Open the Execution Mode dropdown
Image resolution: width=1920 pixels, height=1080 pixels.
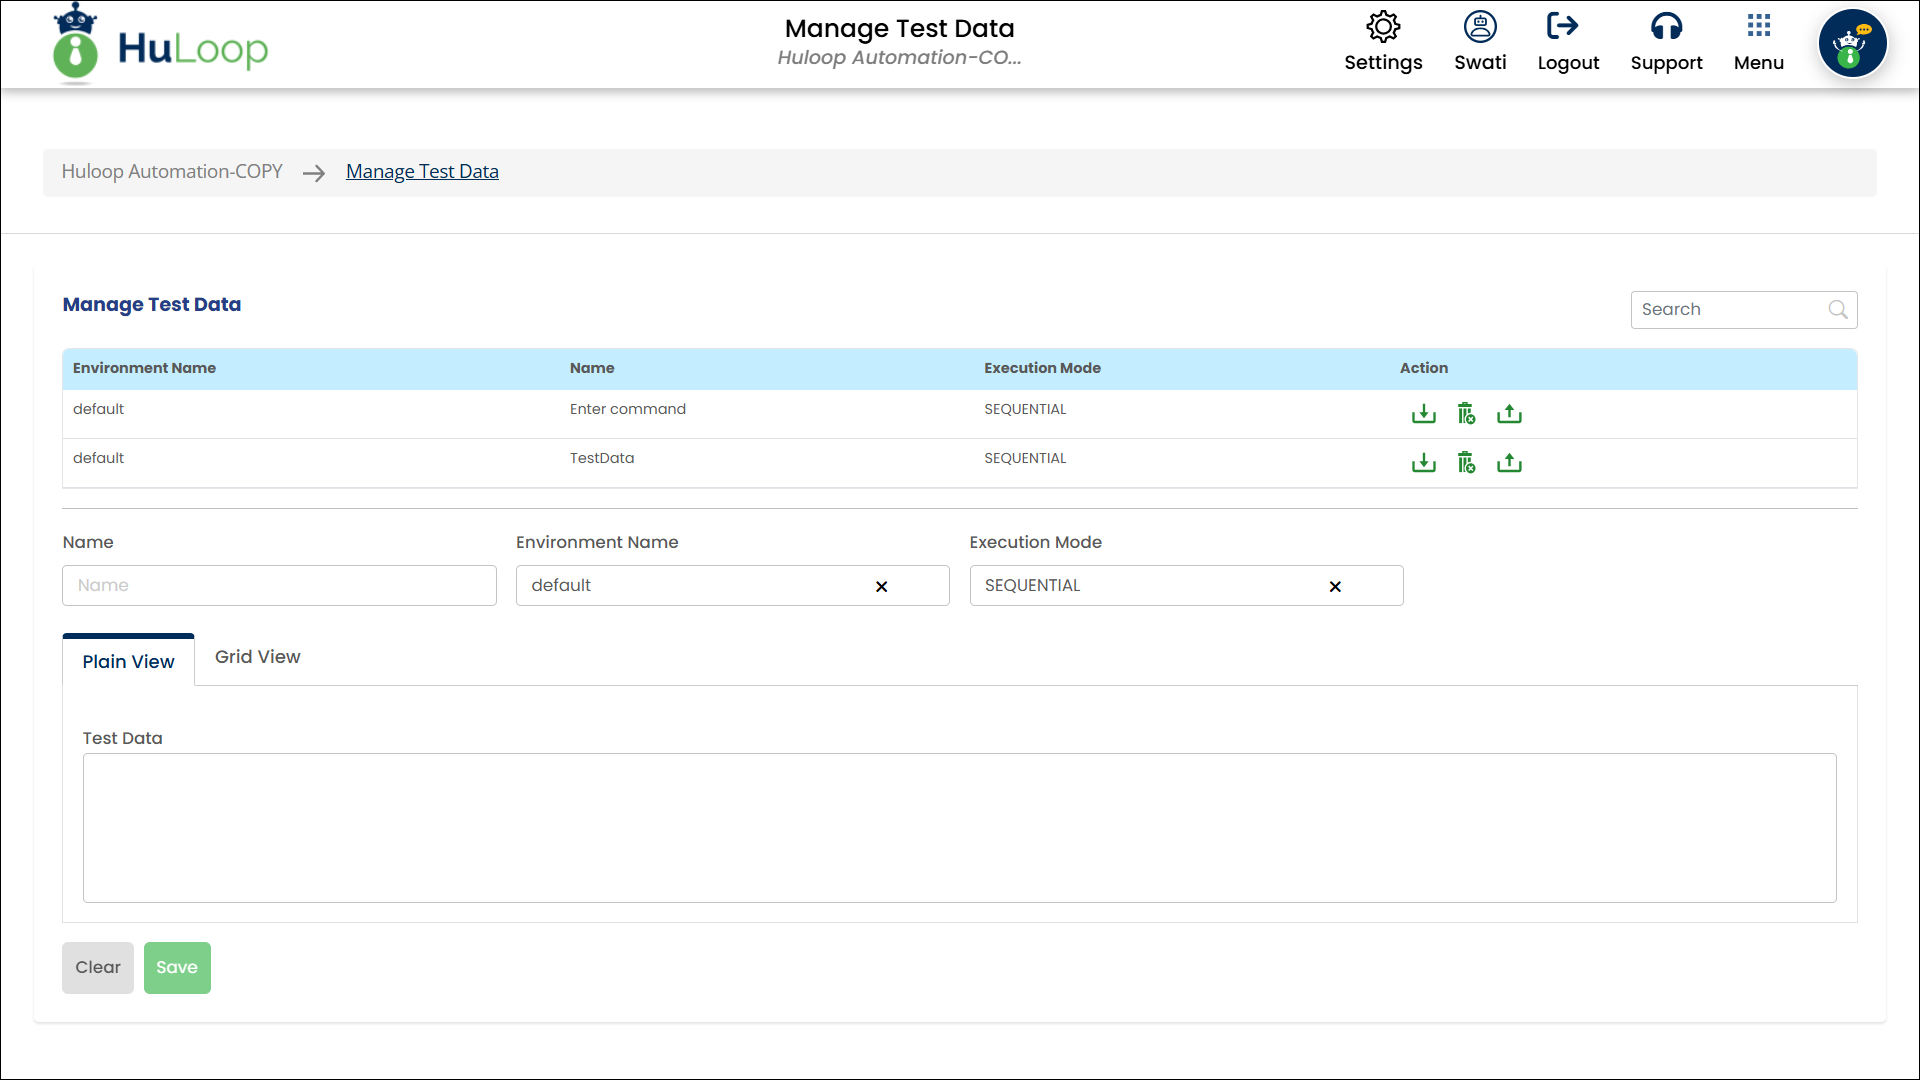point(1186,585)
